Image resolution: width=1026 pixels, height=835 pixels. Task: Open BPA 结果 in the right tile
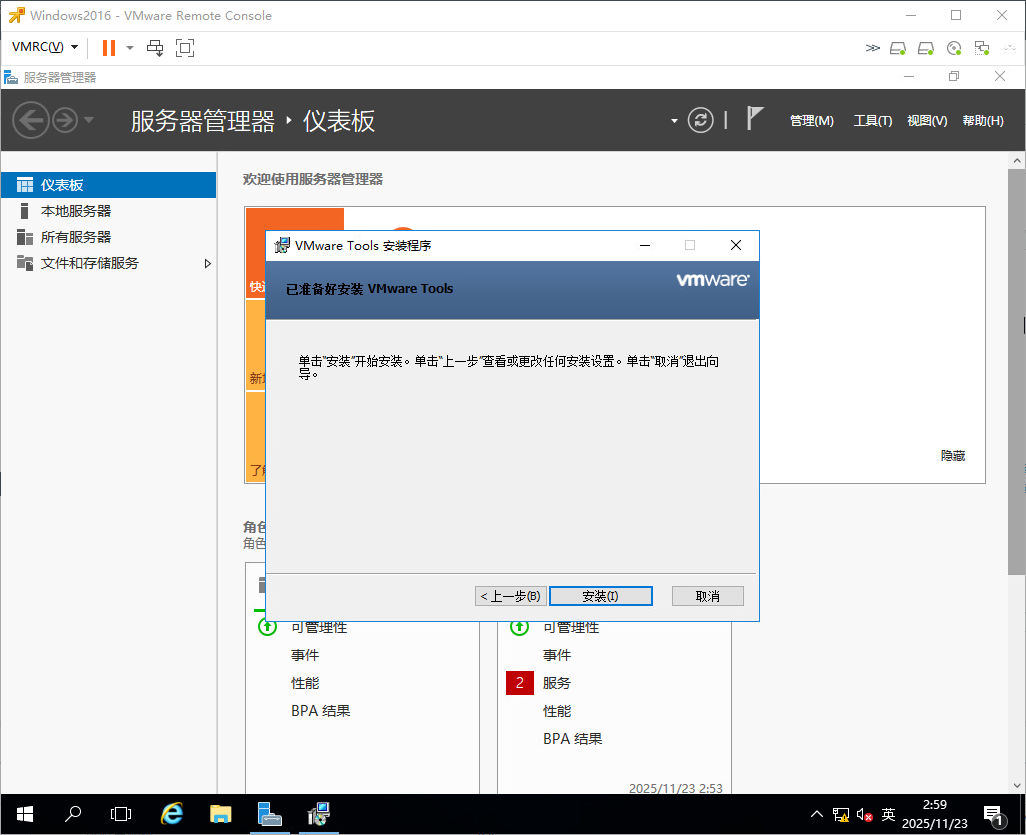tap(573, 739)
